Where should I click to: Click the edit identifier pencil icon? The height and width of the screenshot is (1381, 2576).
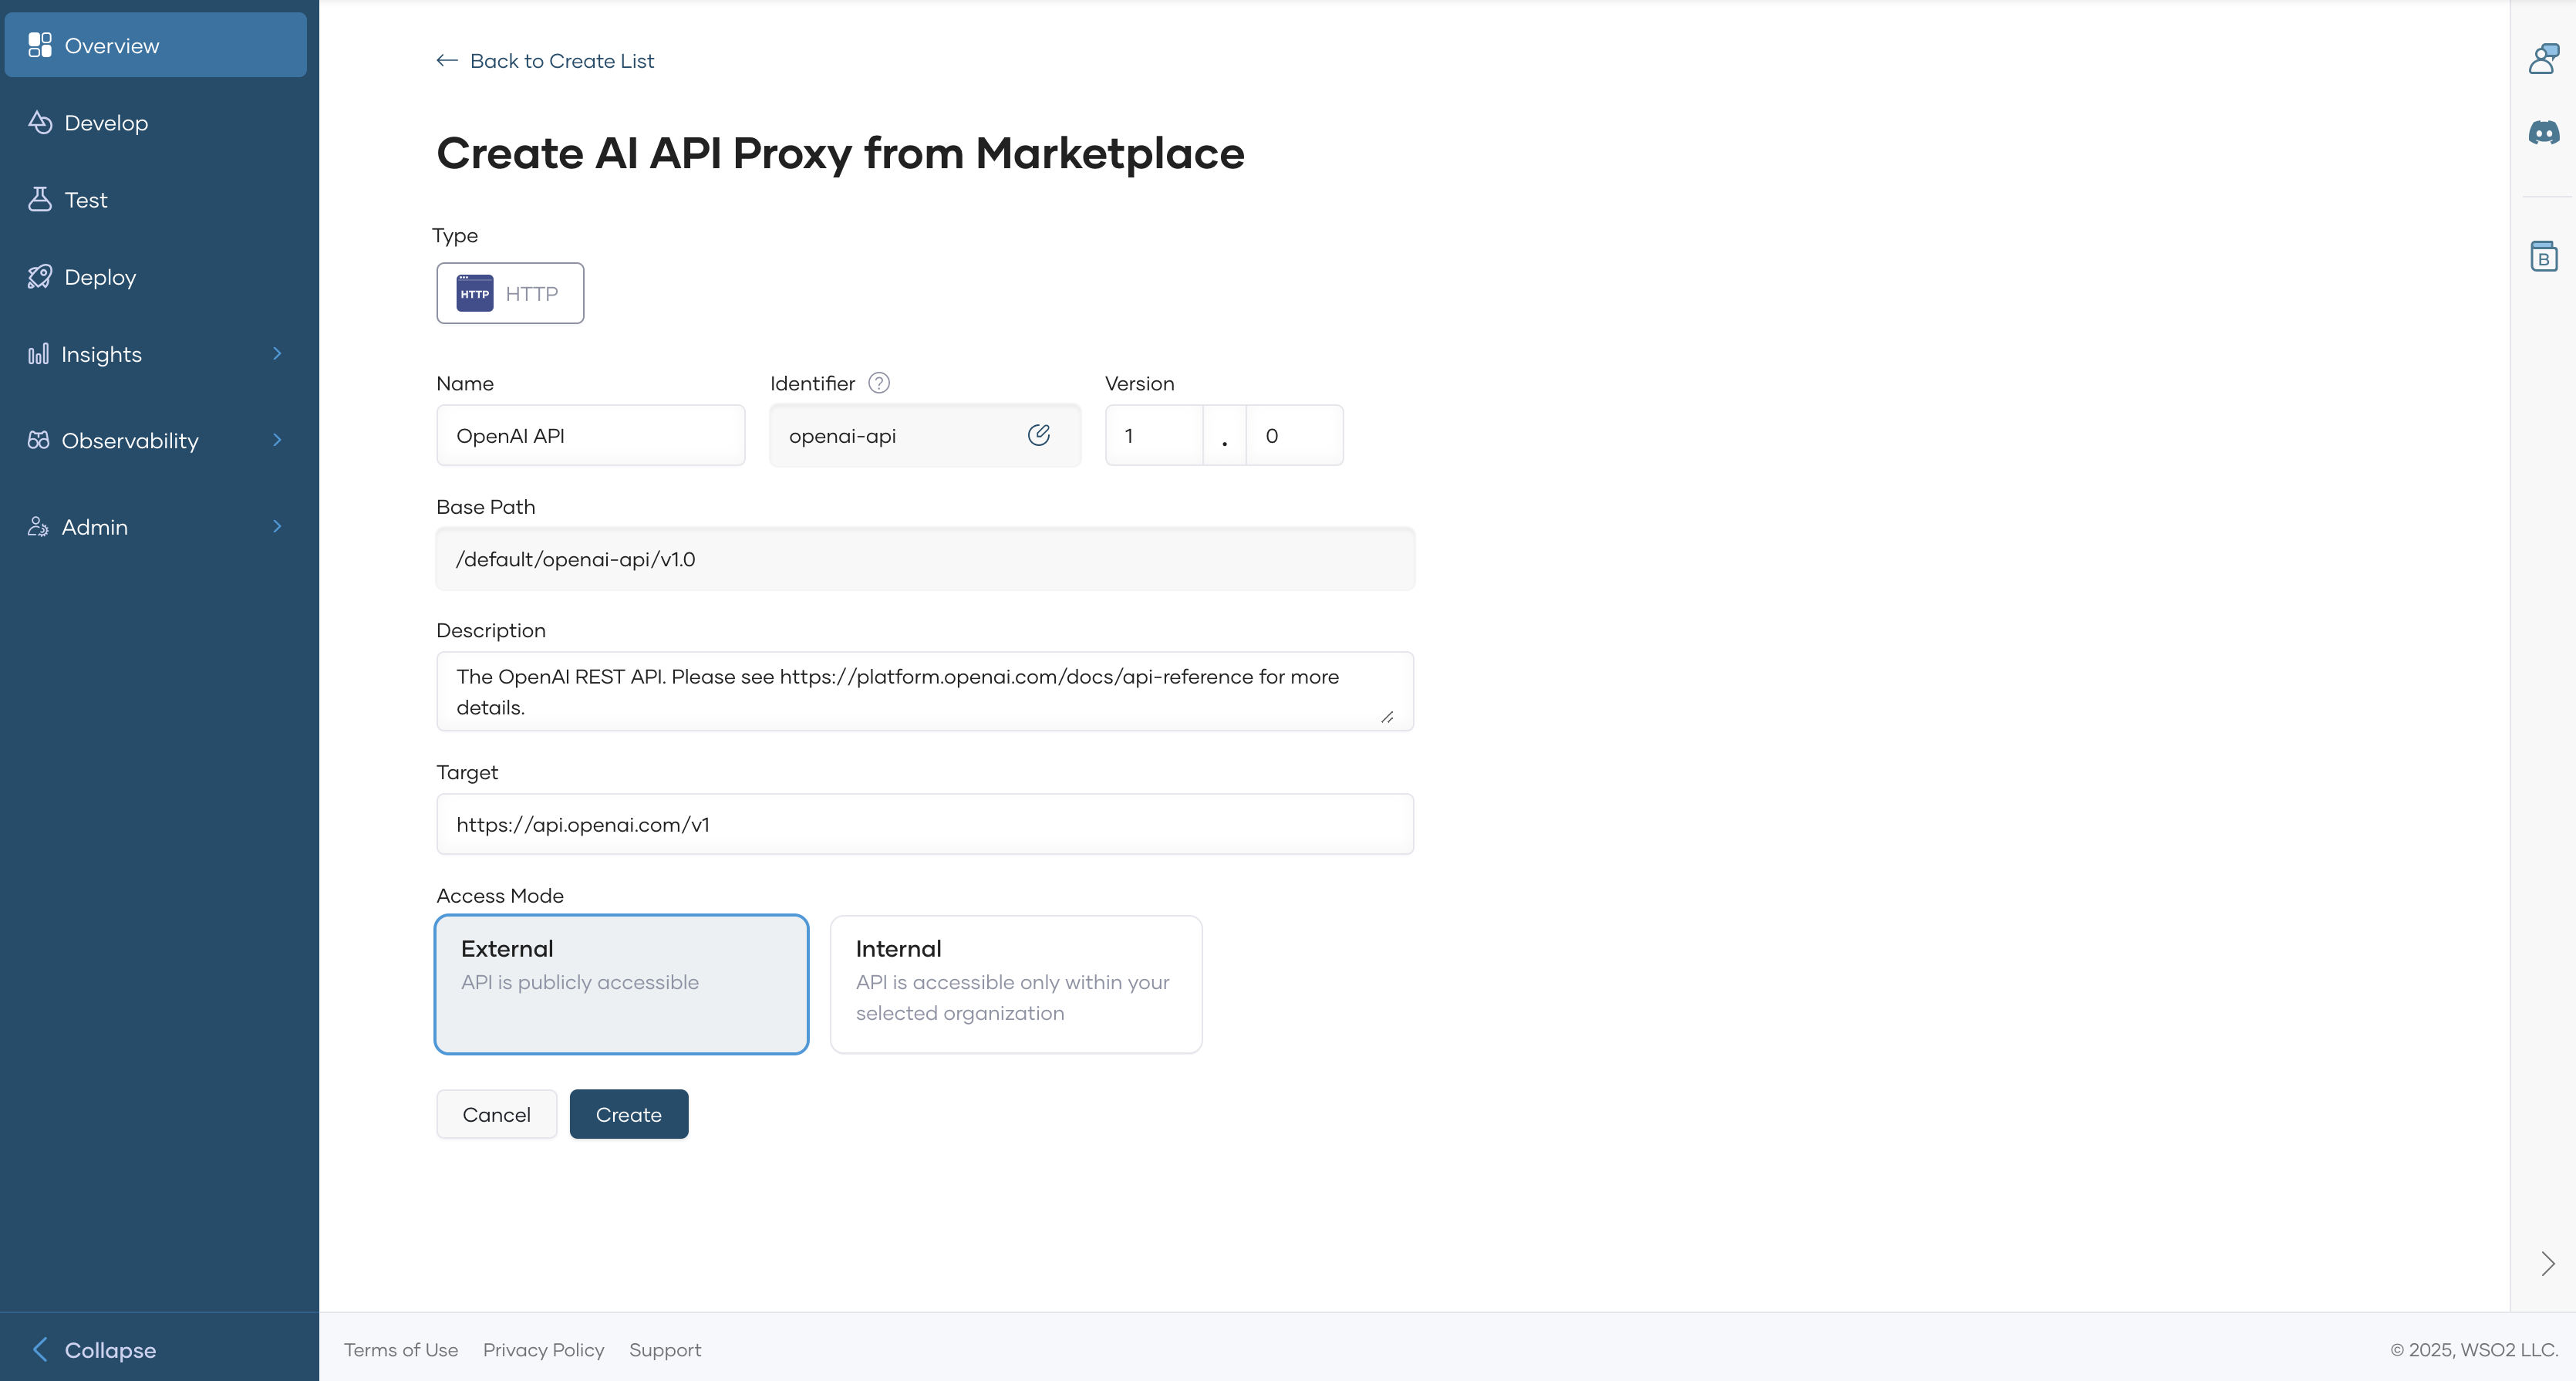click(1038, 435)
